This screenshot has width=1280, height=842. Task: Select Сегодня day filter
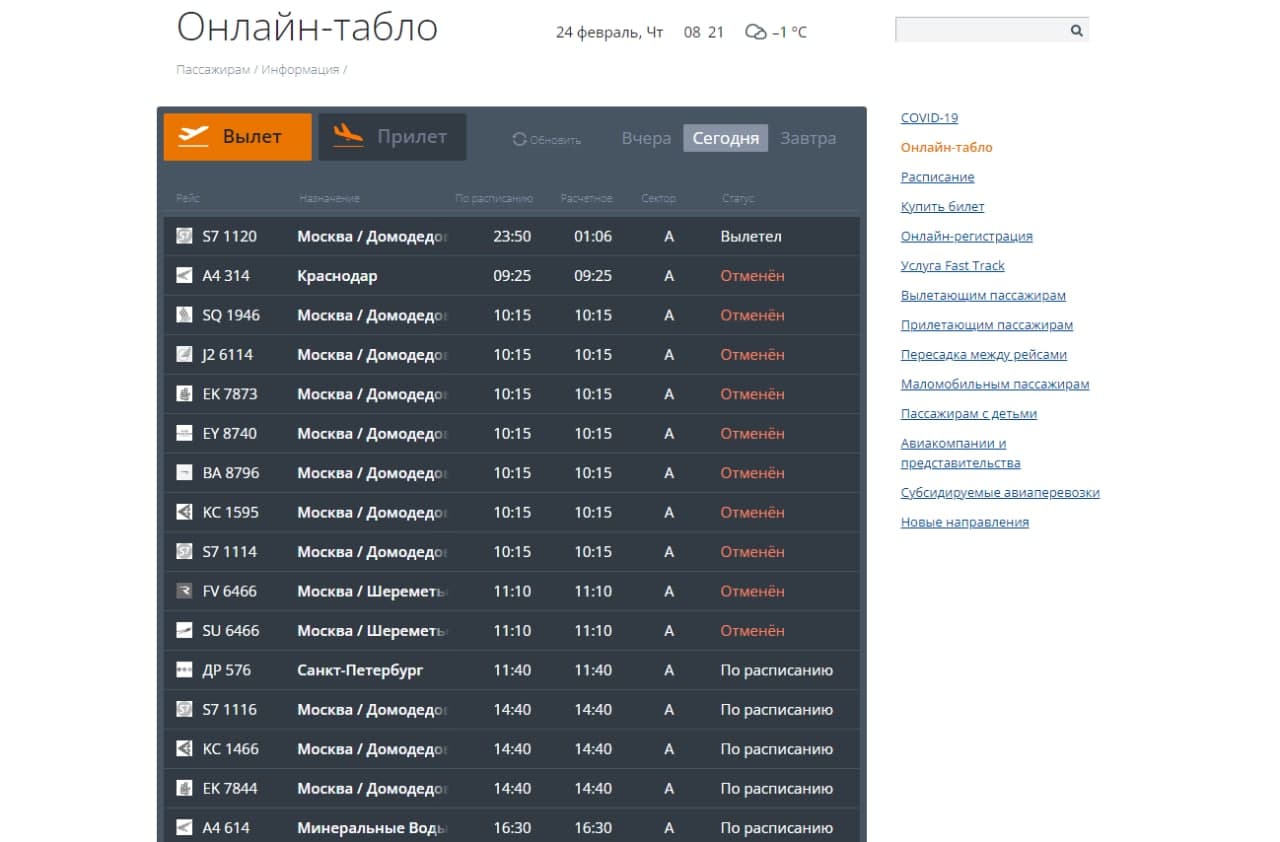point(725,138)
